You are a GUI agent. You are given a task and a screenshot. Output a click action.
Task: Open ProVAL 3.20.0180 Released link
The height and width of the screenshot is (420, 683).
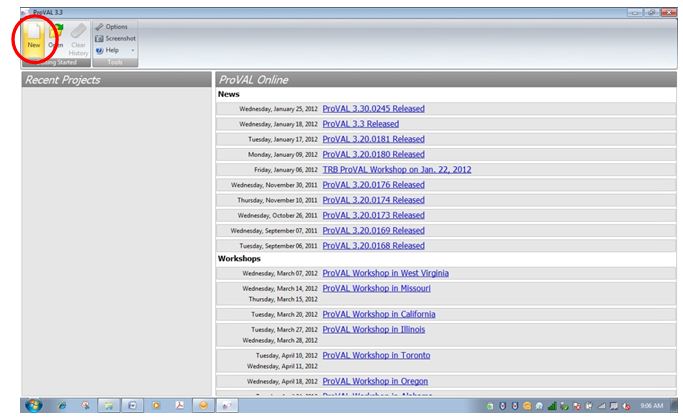coord(373,155)
